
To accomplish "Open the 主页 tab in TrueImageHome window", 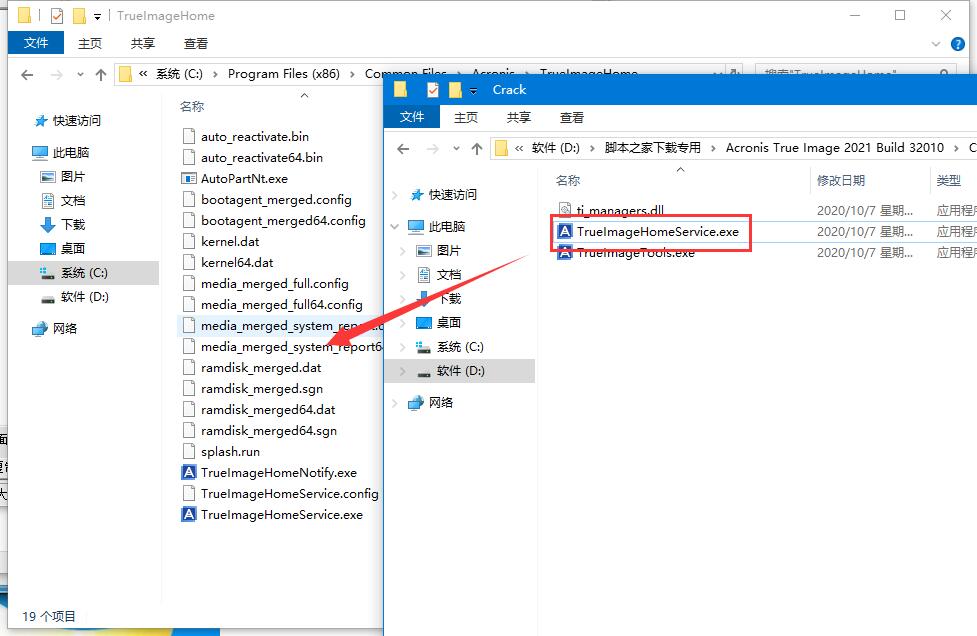I will [x=90, y=44].
